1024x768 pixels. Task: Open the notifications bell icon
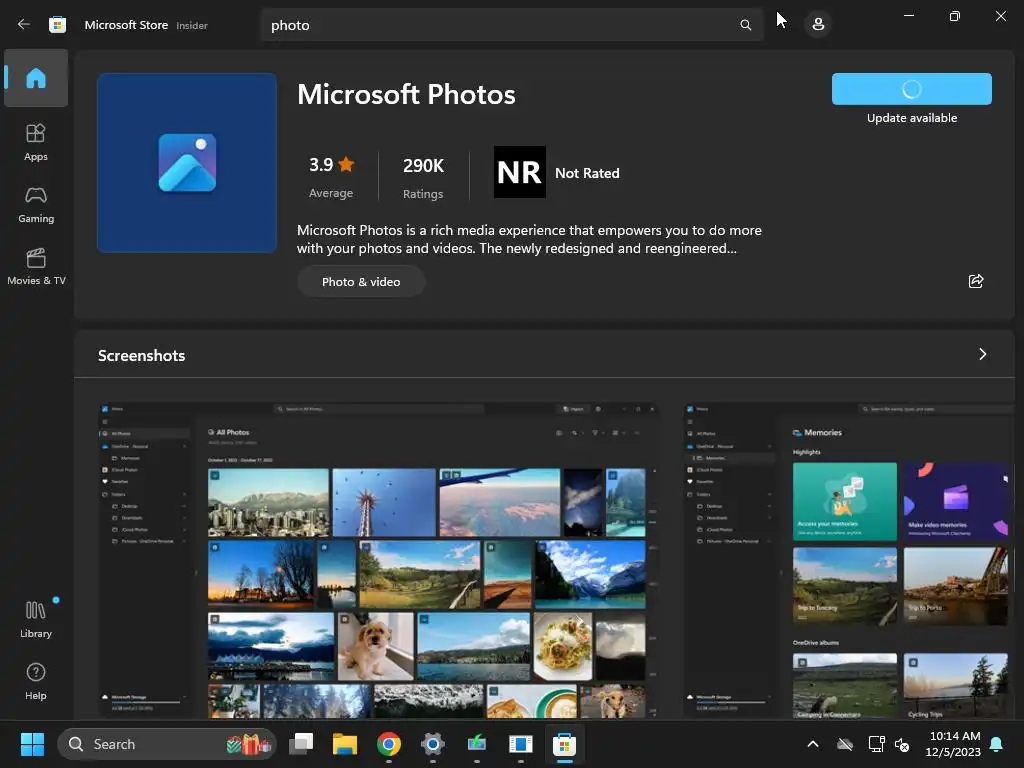coord(997,744)
